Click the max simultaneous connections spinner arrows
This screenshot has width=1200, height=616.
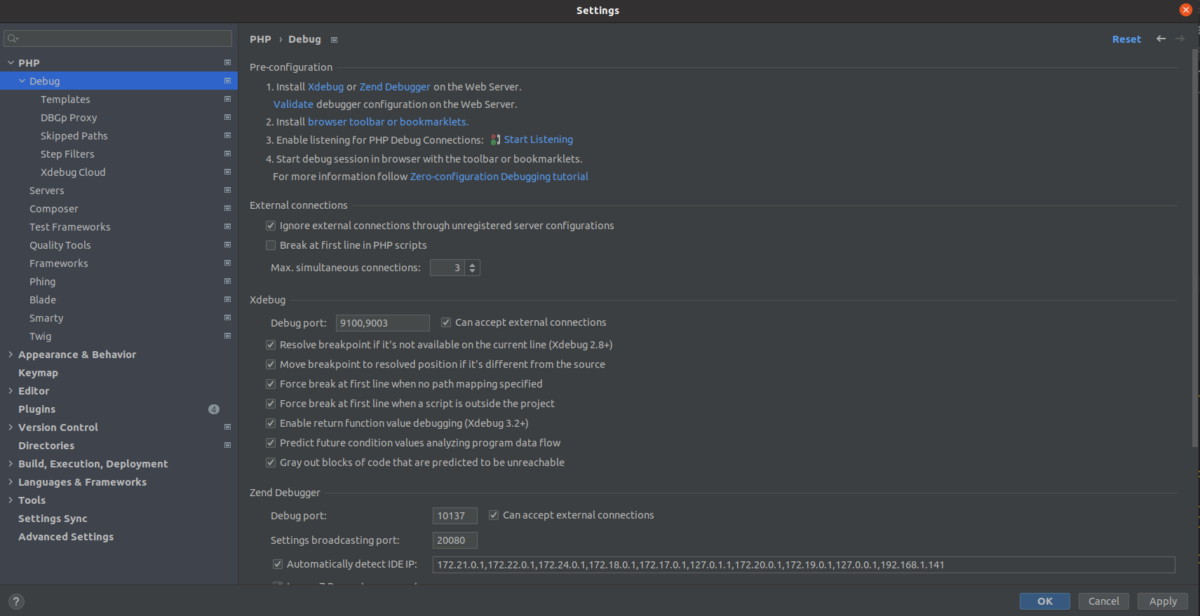click(x=472, y=268)
